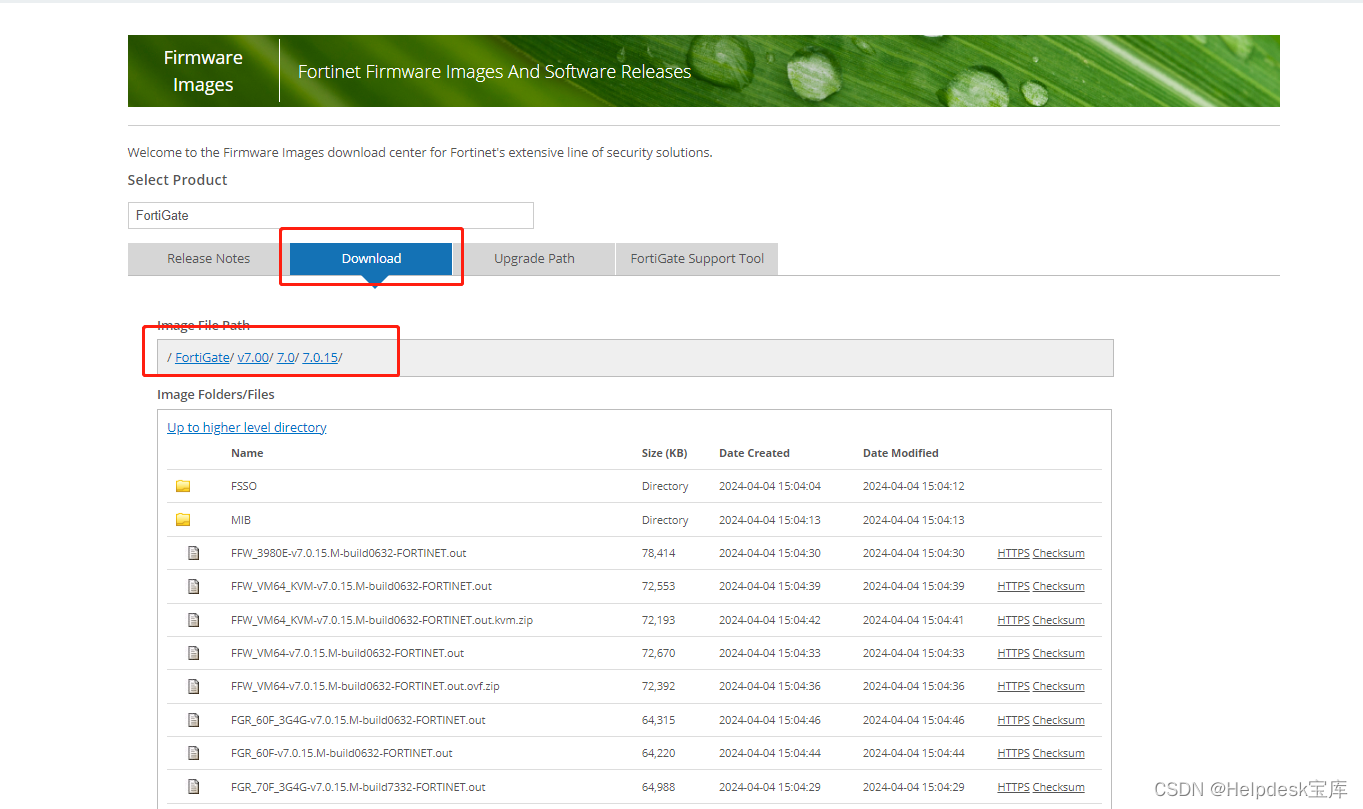Viewport: 1363px width, 809px height.
Task: Click the Date Created column header
Action: point(754,453)
